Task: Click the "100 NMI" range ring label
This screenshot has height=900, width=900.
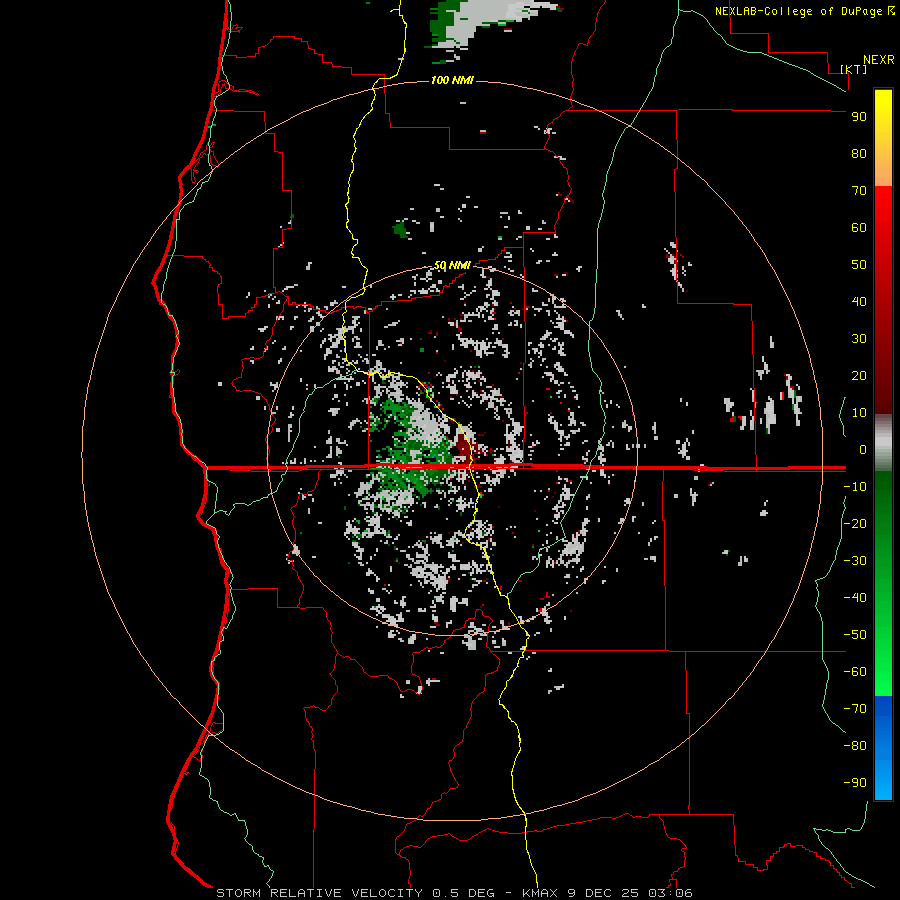Action: coord(452,80)
